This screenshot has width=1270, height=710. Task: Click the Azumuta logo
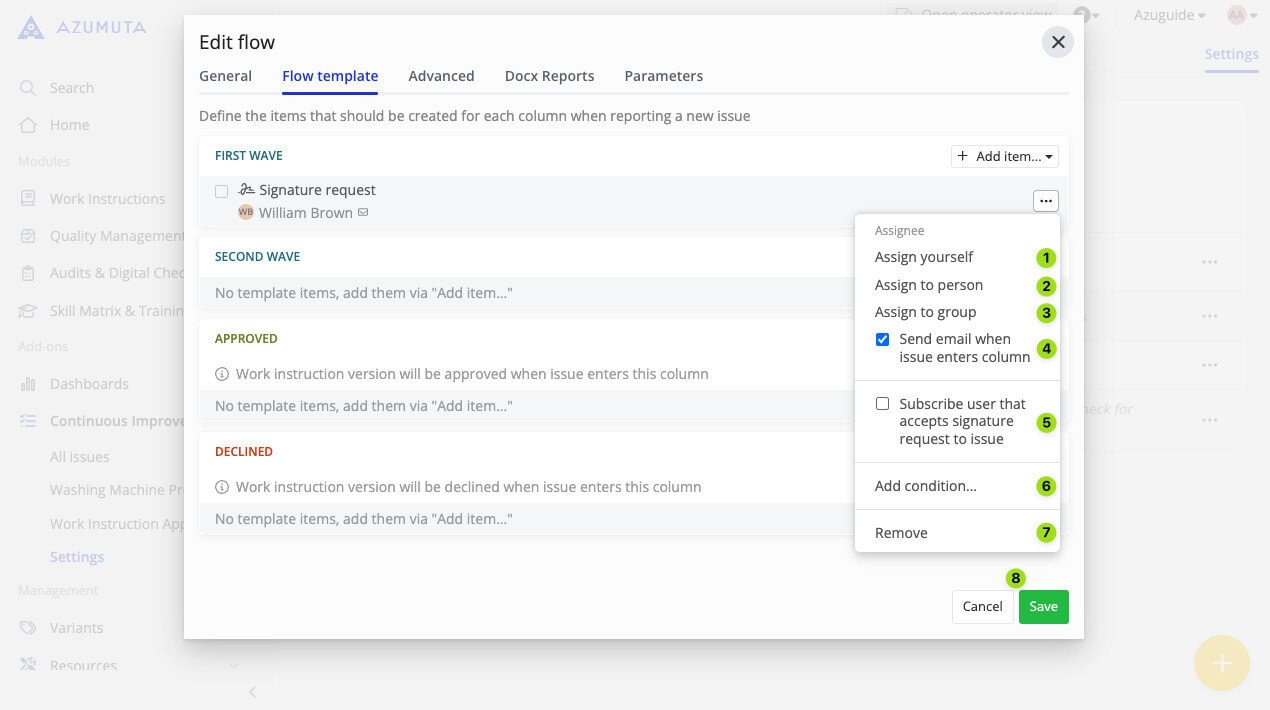[31, 27]
